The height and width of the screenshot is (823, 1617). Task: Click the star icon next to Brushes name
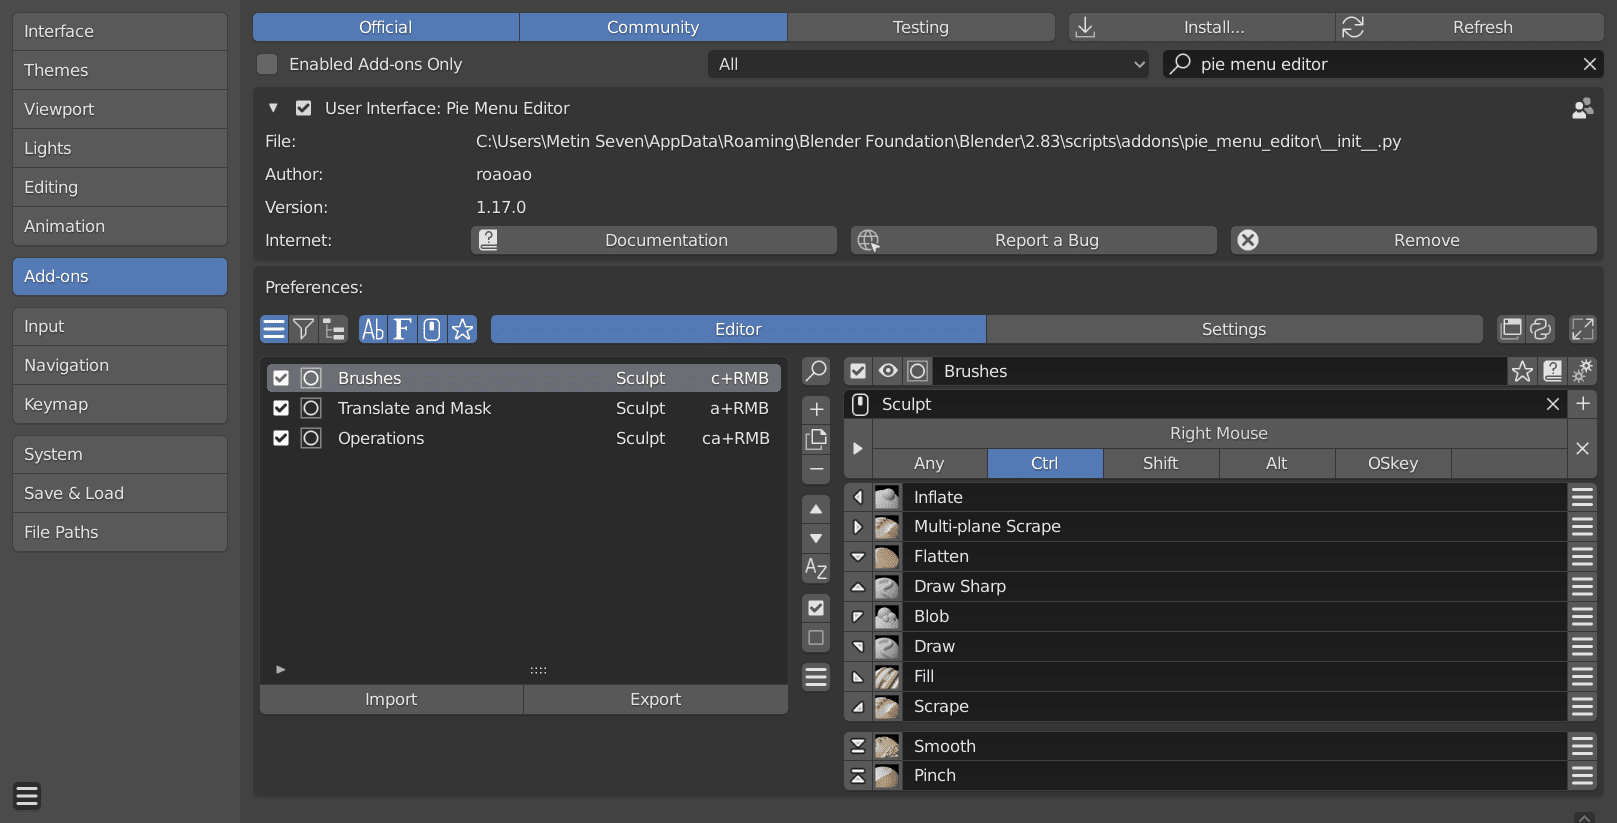tap(1522, 372)
